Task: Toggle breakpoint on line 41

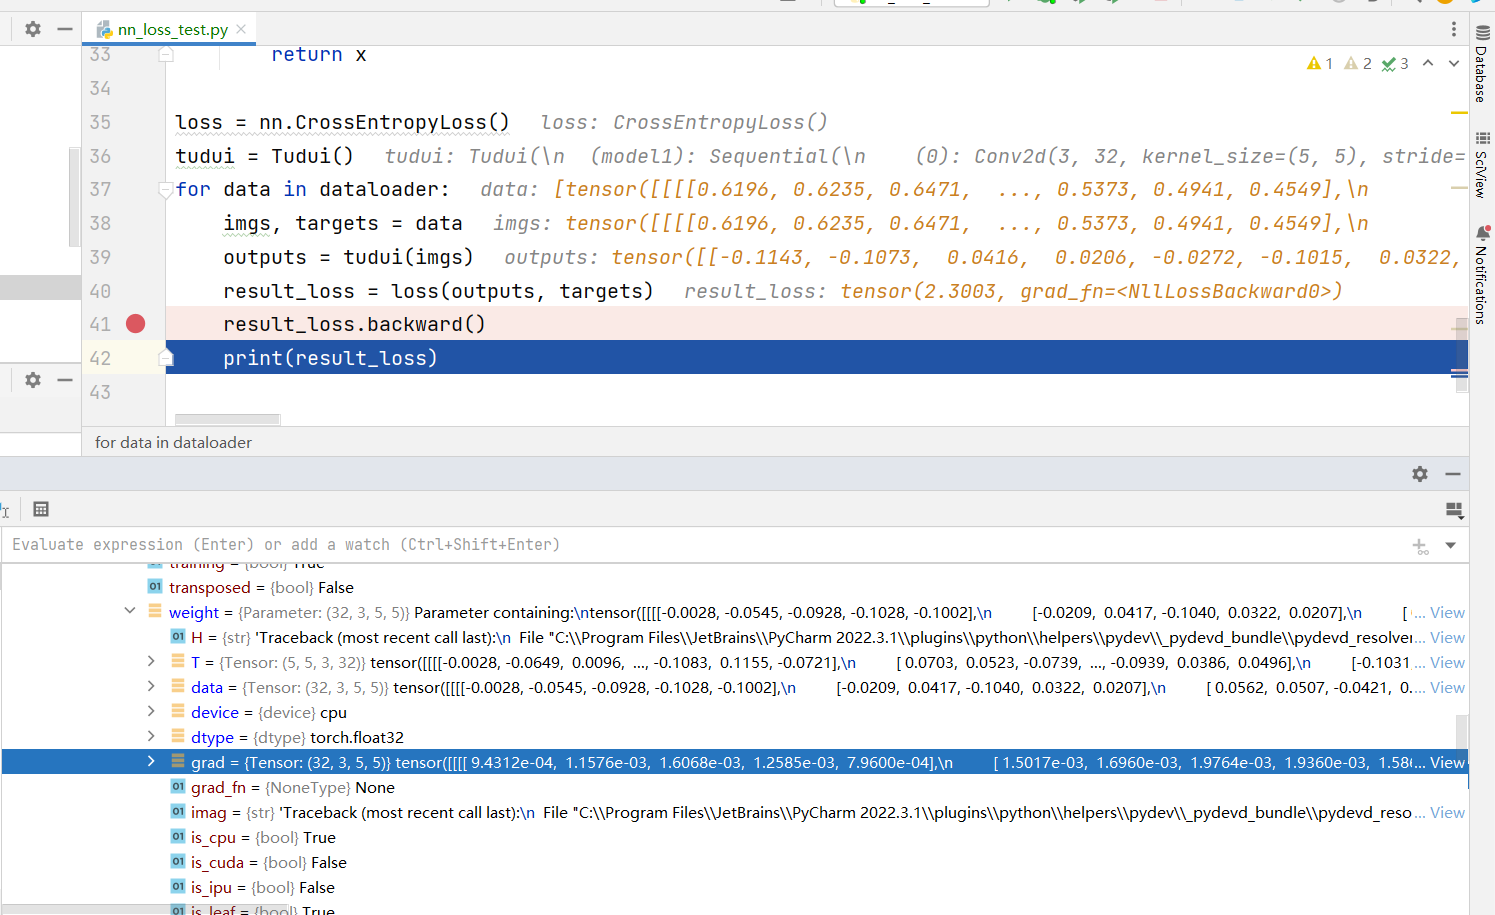Action: click(x=136, y=324)
